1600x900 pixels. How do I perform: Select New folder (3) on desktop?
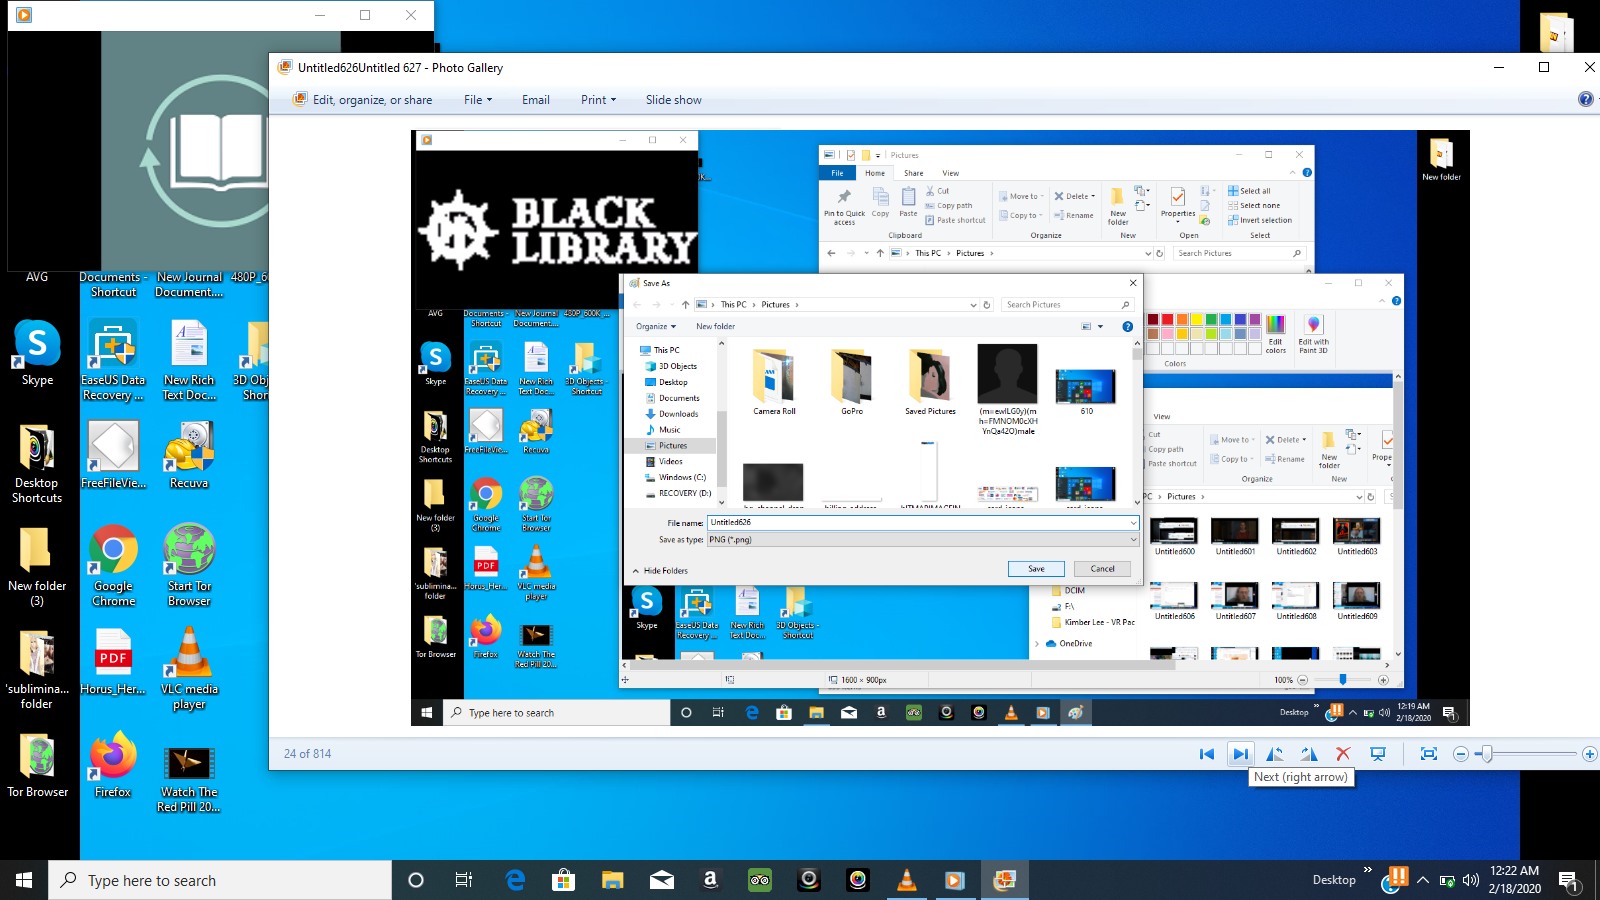click(37, 565)
